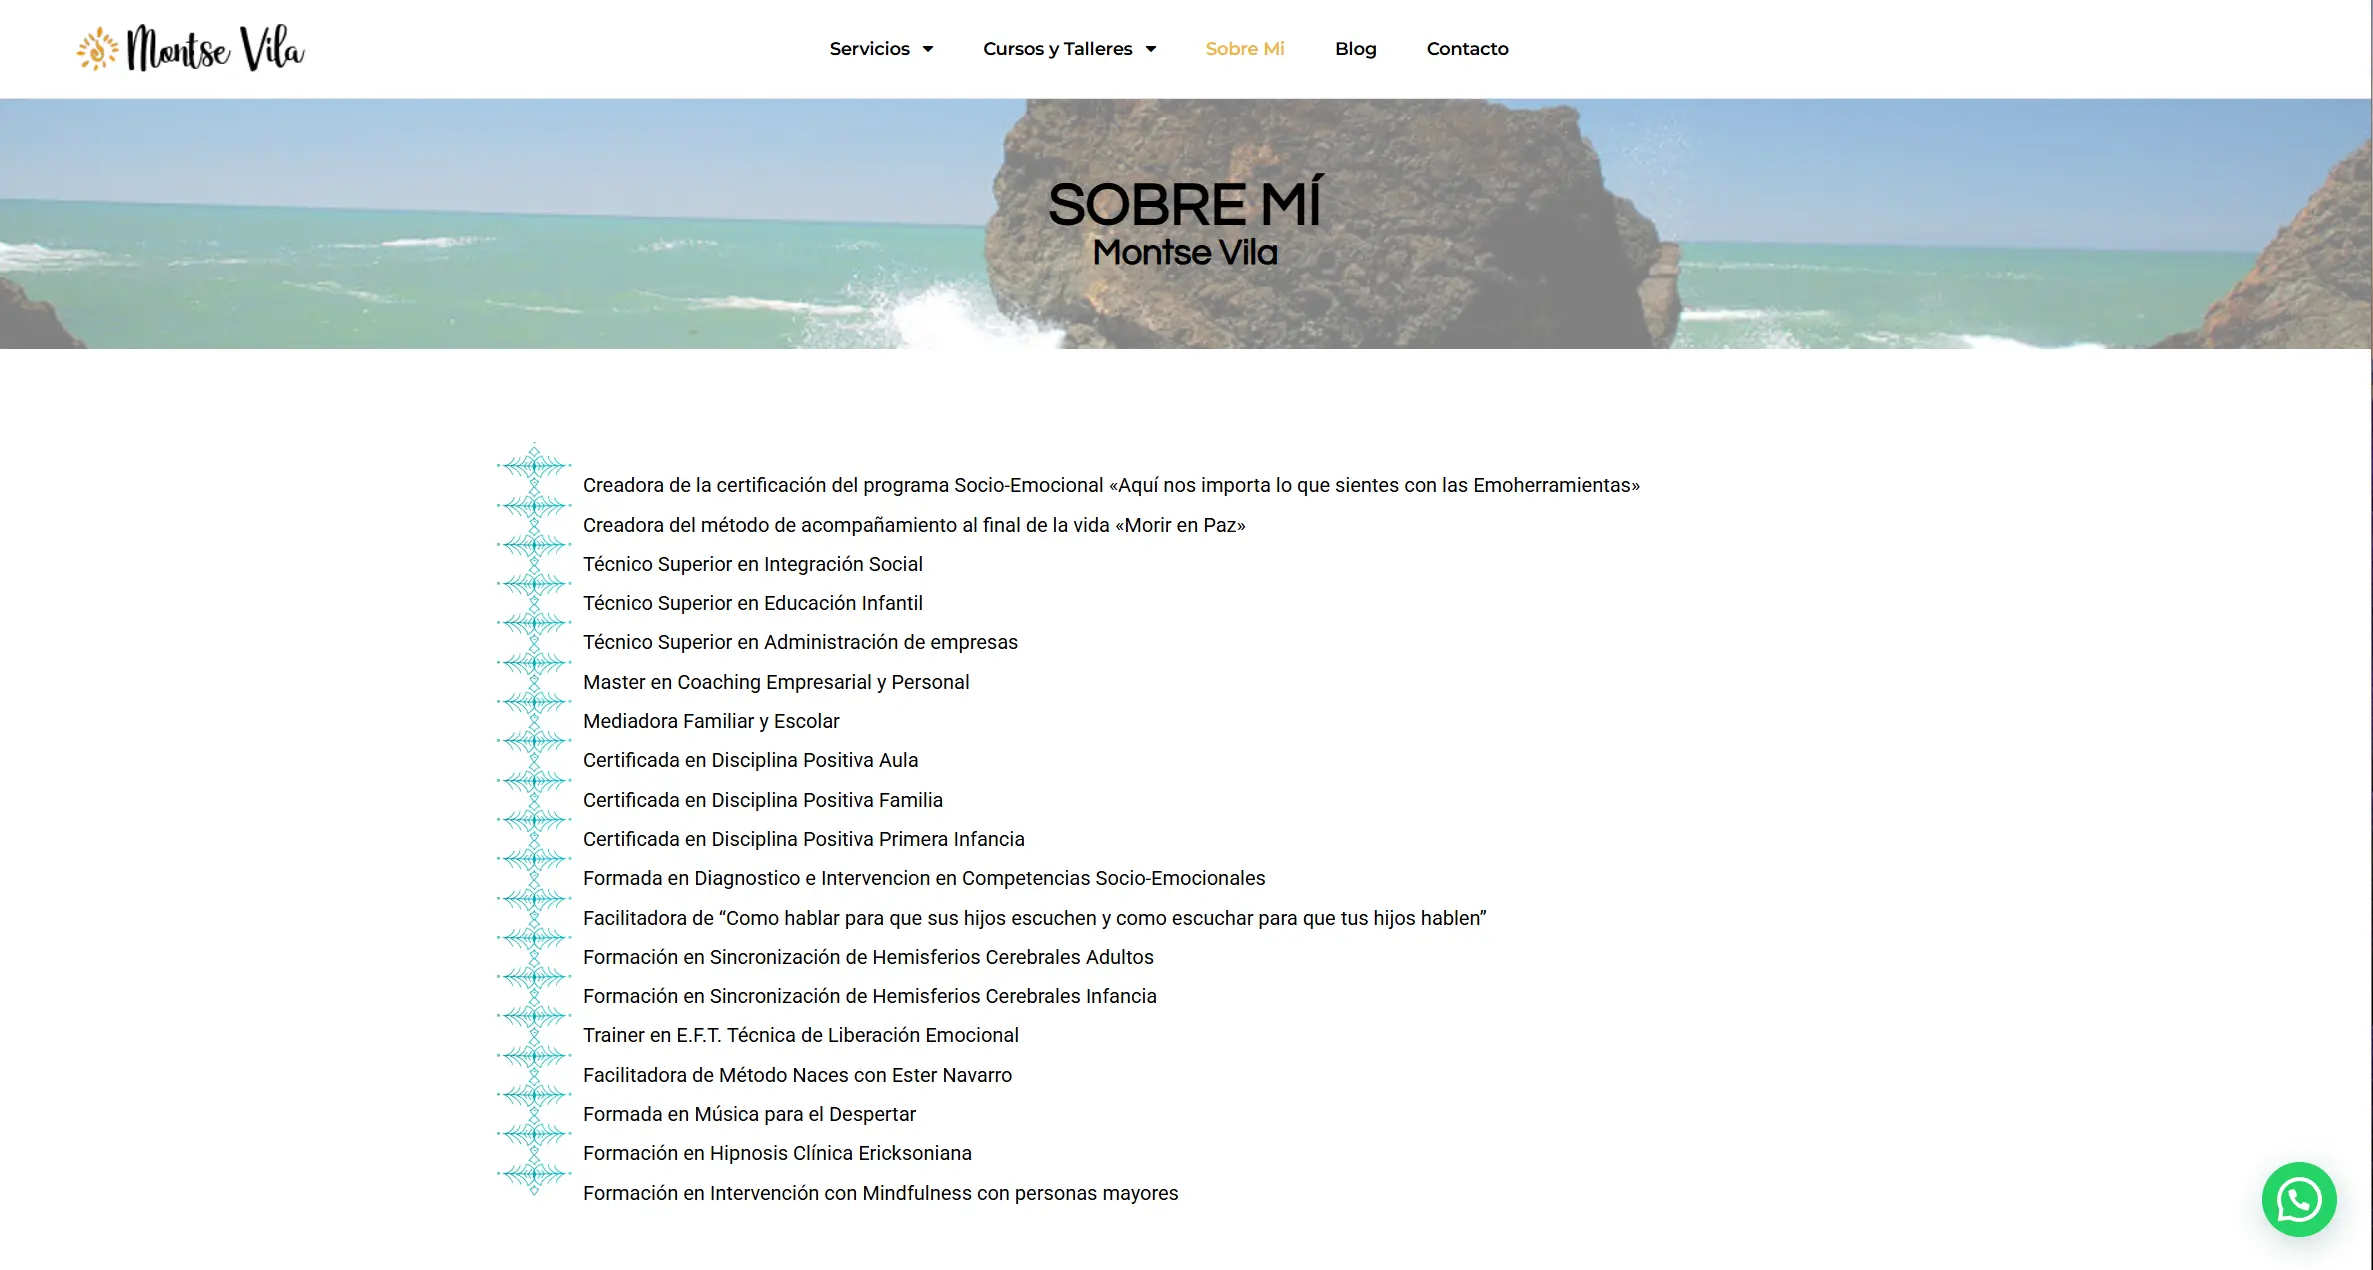Click the Montse Vila logo
The height and width of the screenshot is (1270, 2373).
[x=215, y=48]
